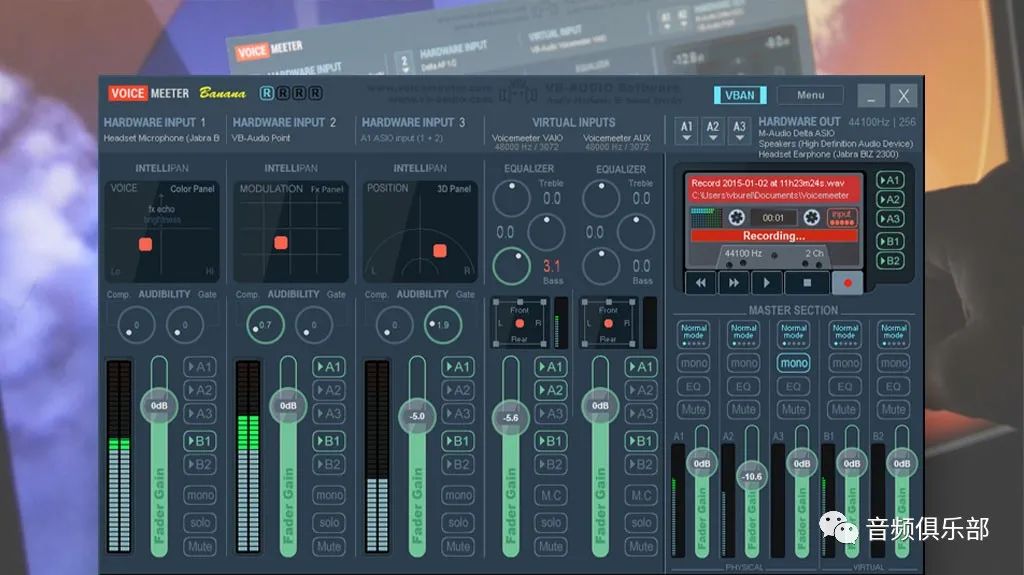Mute the B2 master bus
The height and width of the screenshot is (575, 1024).
[893, 410]
